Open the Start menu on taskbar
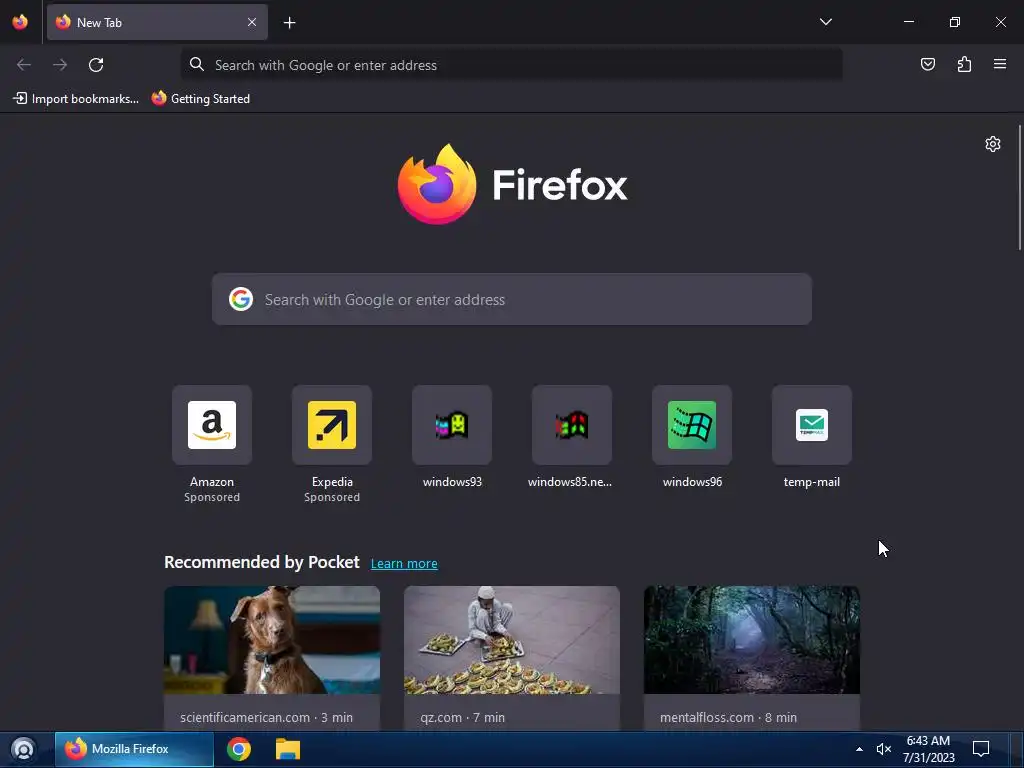 tap(24, 749)
